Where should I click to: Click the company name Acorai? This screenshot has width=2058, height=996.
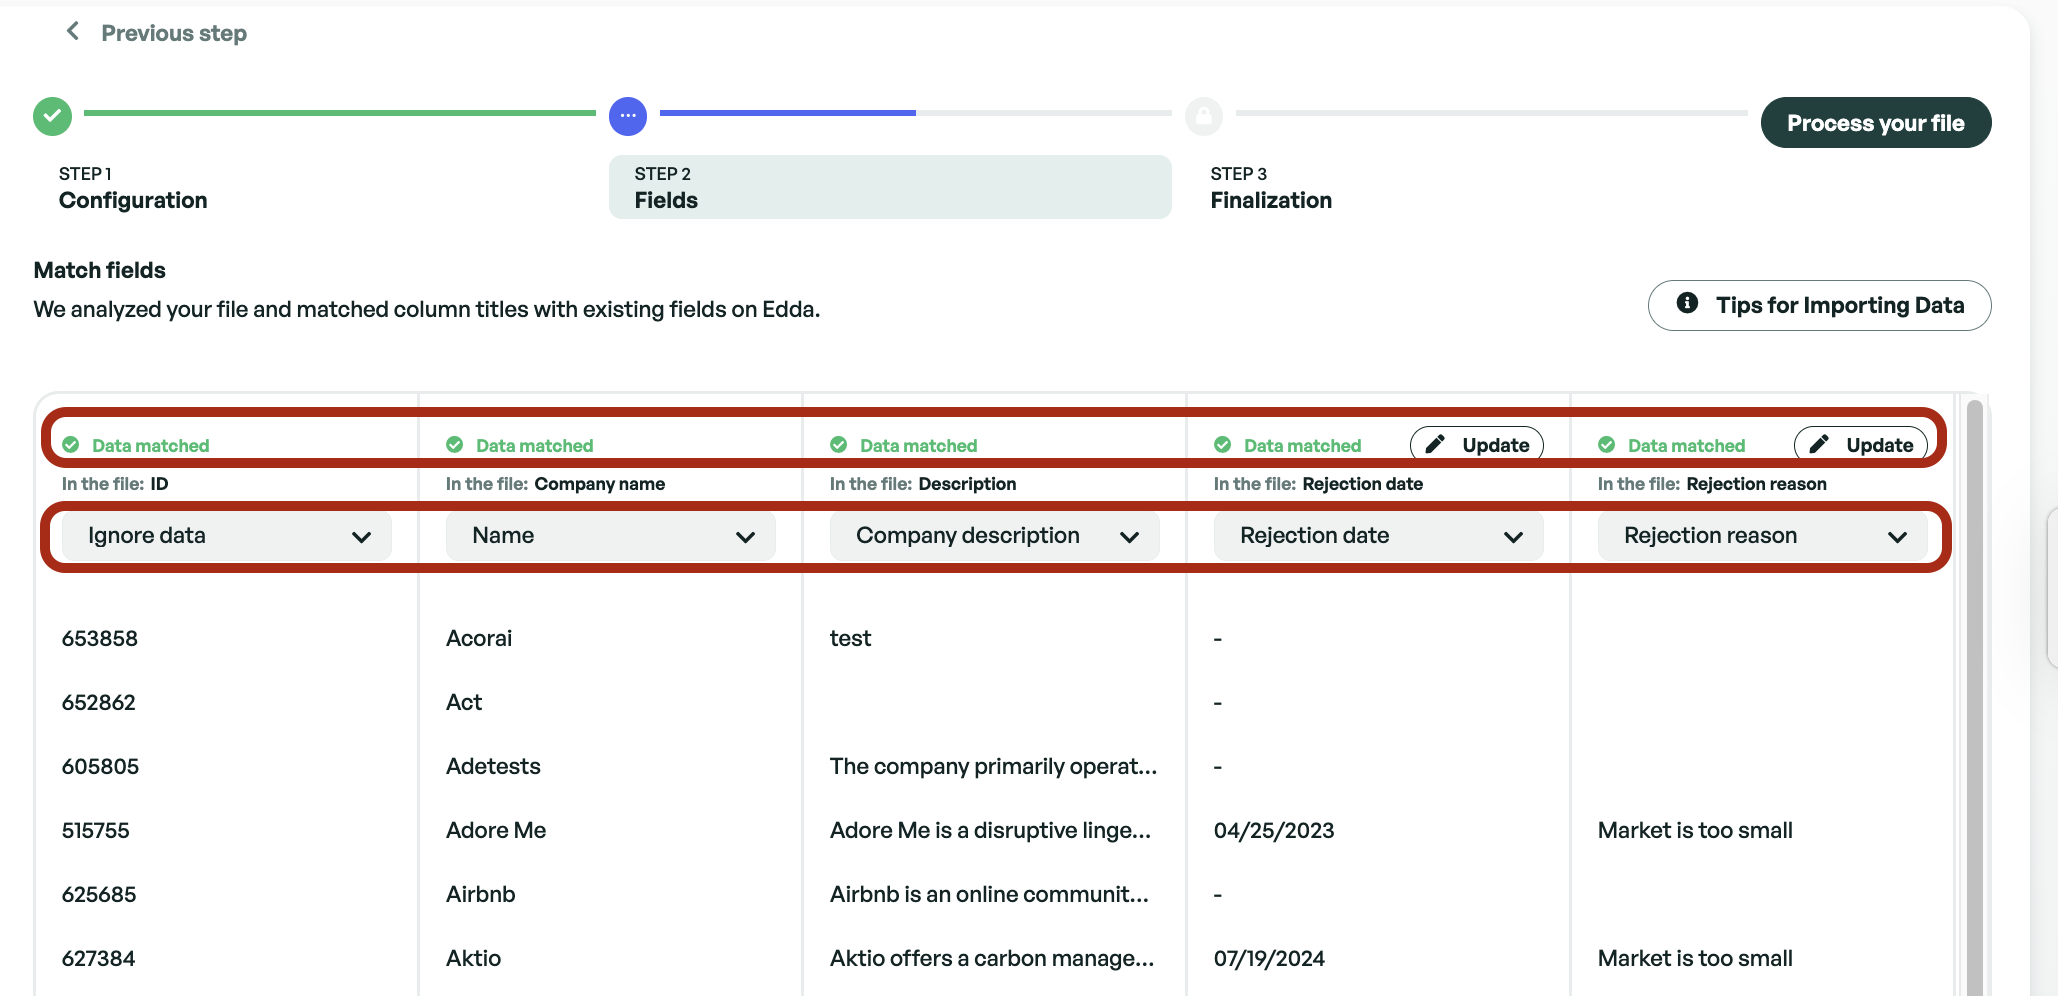479,638
